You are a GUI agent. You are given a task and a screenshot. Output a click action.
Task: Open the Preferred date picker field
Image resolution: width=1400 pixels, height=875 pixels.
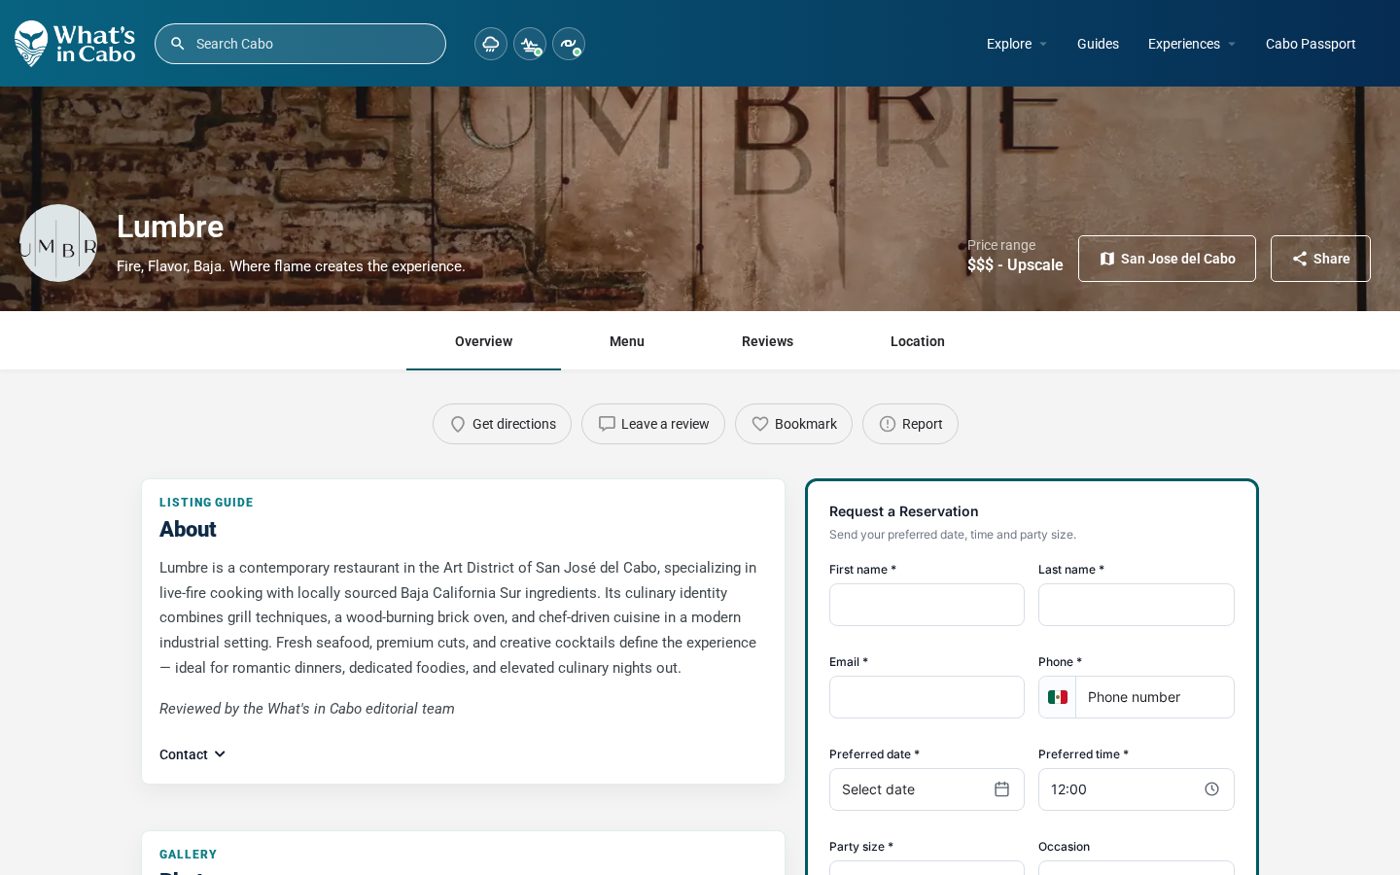[x=926, y=789]
